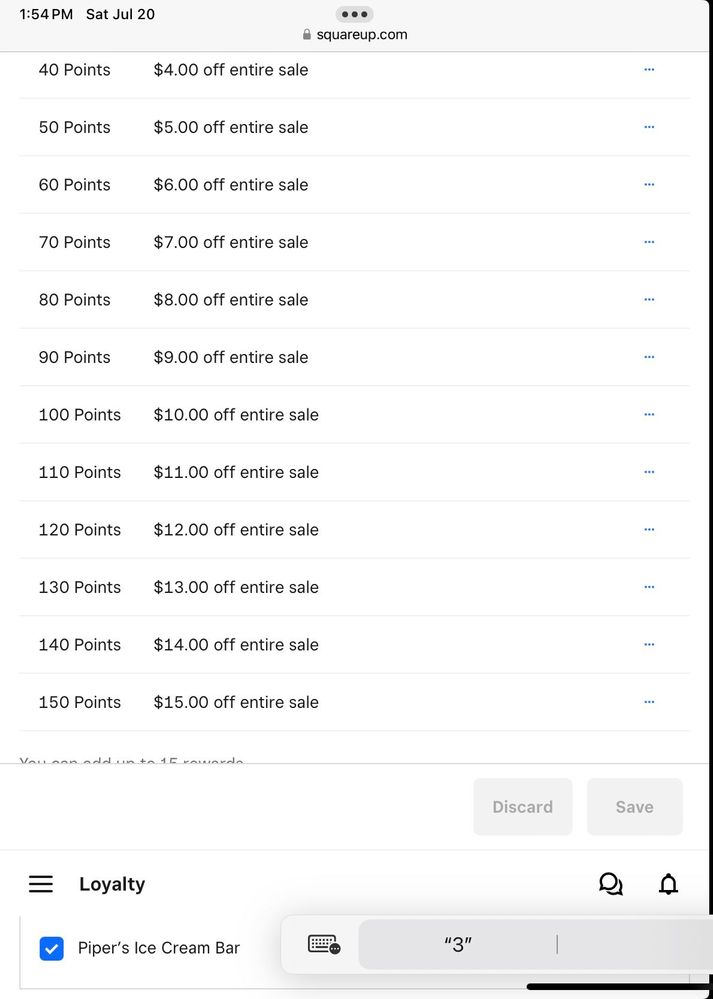Open the notifications bell
Screen dimensions: 713x999
coord(668,884)
